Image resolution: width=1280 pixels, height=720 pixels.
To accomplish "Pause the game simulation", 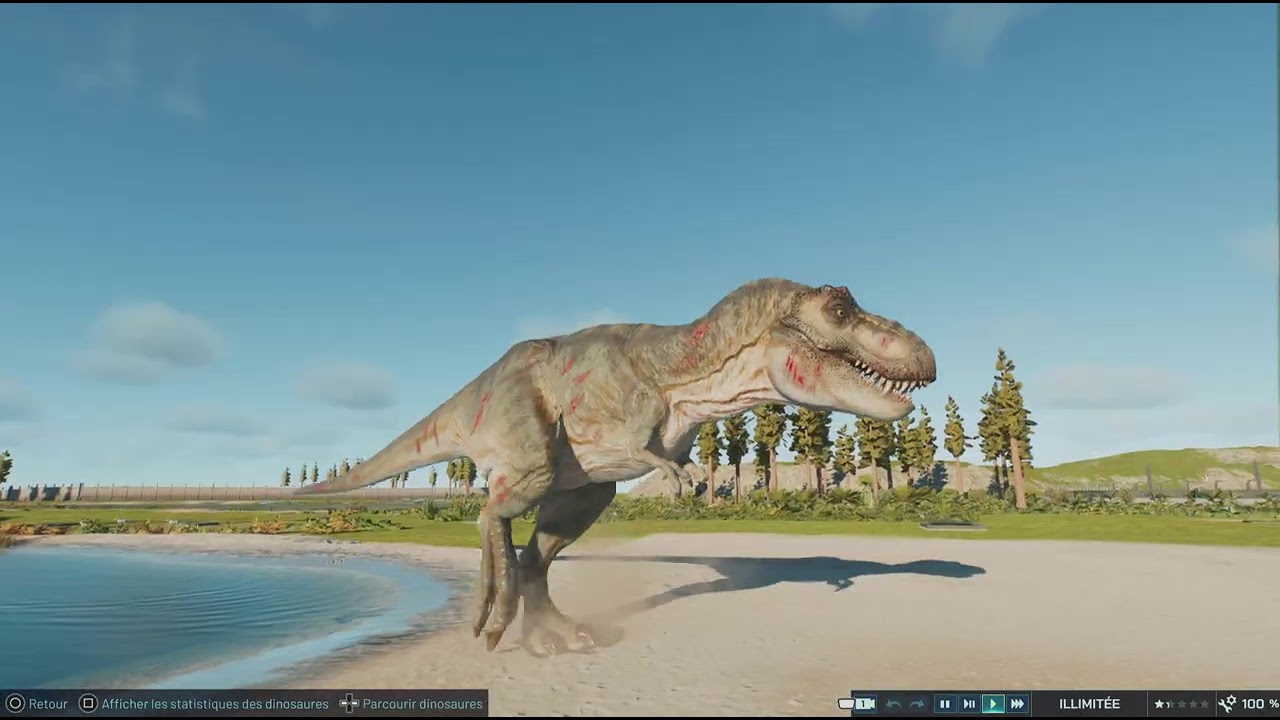I will (945, 704).
